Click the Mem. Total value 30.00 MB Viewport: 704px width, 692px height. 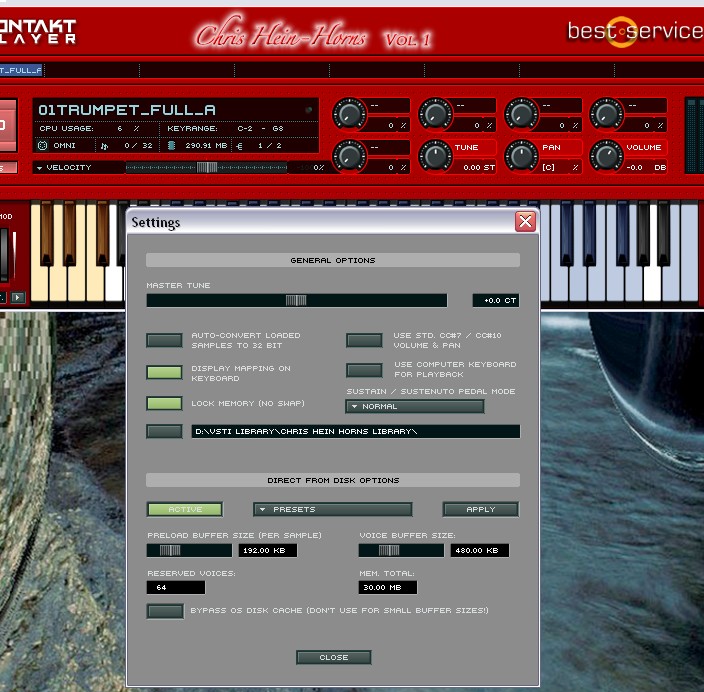coord(388,587)
